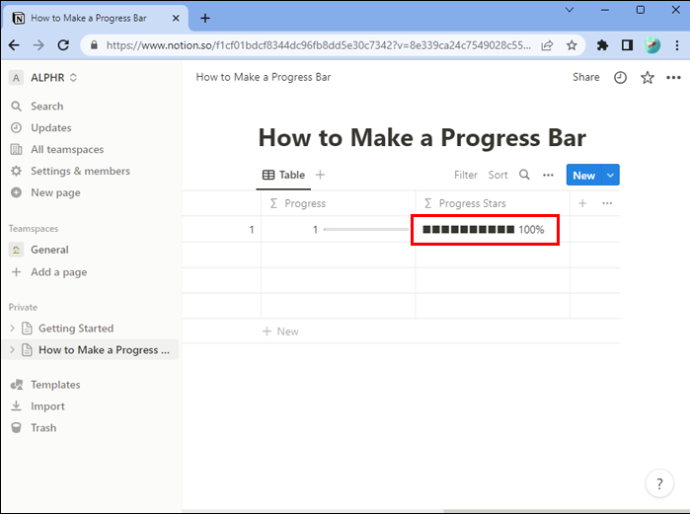690x514 pixels.
Task: Open the Chrome profile avatar
Action: coord(652,45)
